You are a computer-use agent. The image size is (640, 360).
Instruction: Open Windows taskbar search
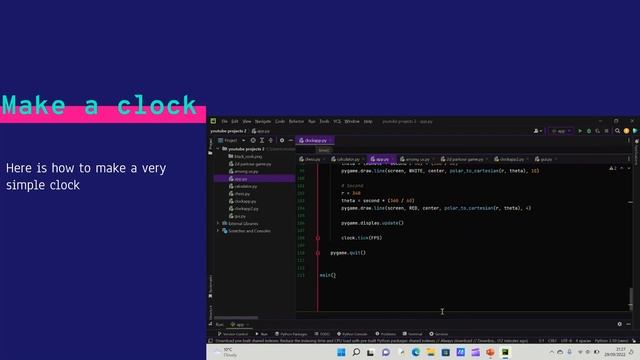(x=356, y=352)
